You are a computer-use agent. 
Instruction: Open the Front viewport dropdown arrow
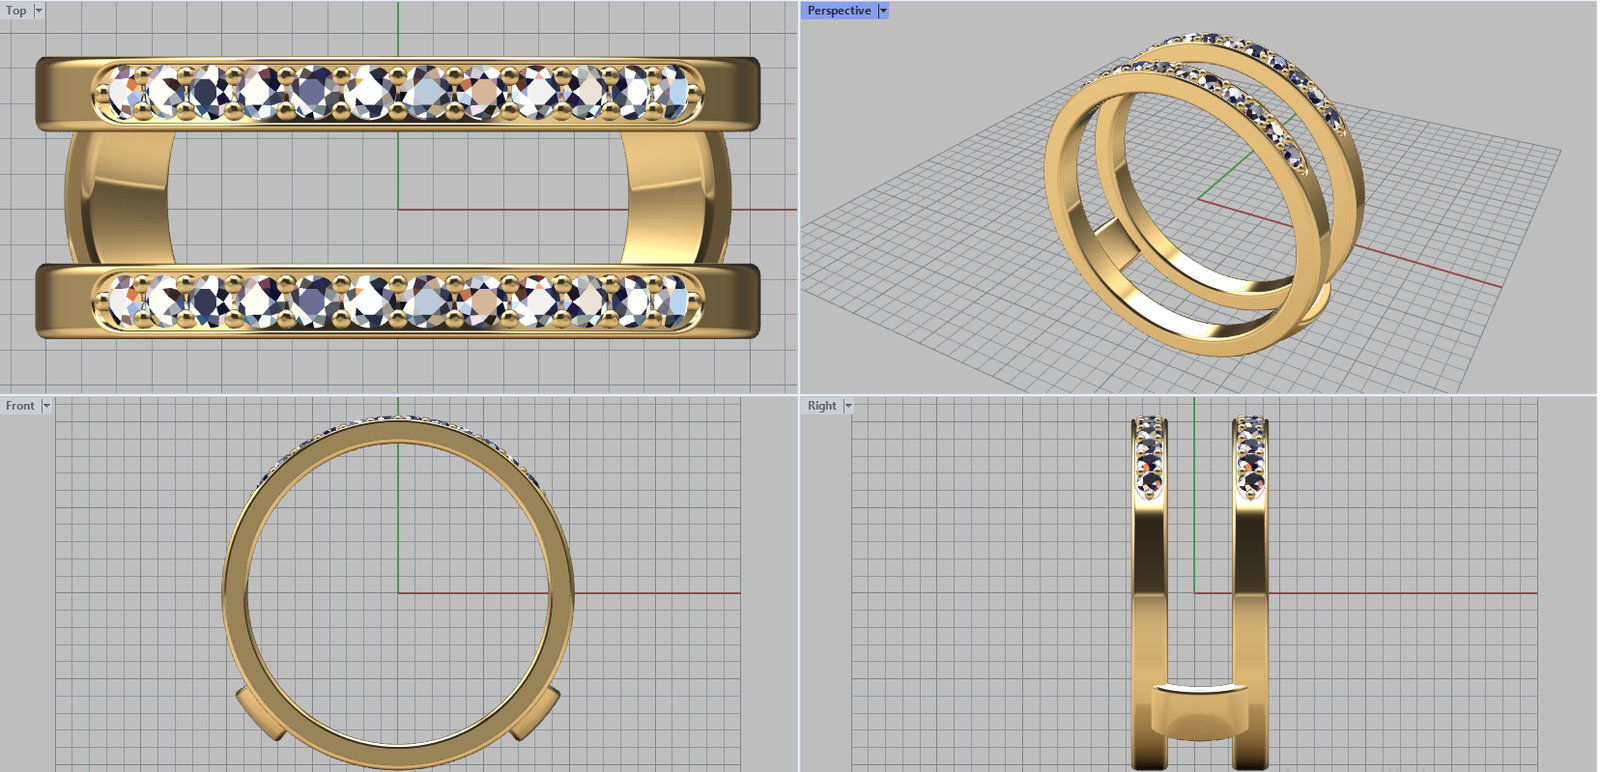(46, 406)
